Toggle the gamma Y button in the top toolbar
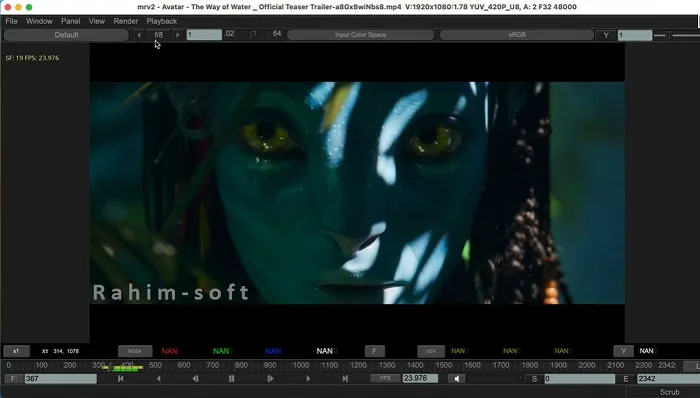The height and width of the screenshot is (398, 700). 606,35
